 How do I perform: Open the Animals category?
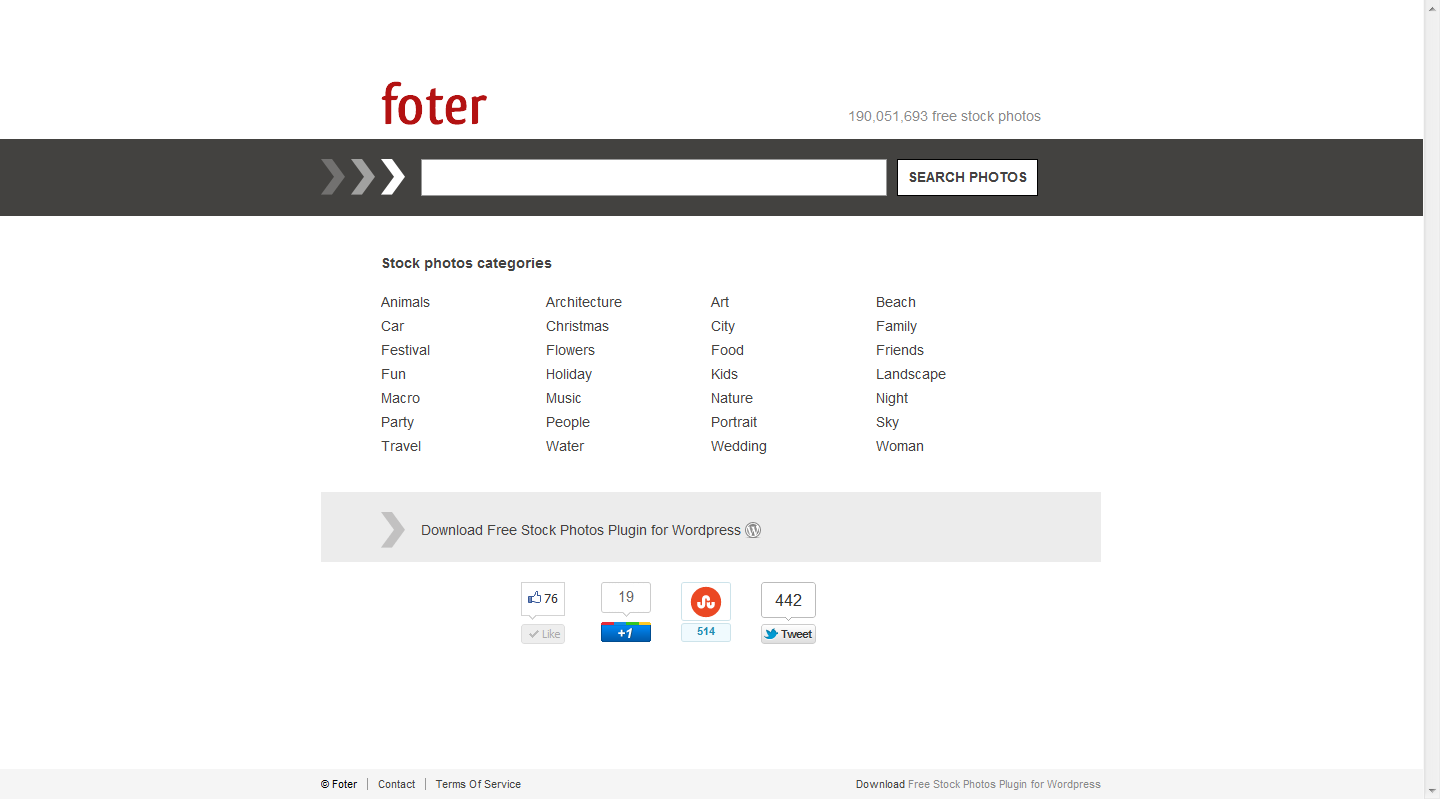click(x=405, y=302)
